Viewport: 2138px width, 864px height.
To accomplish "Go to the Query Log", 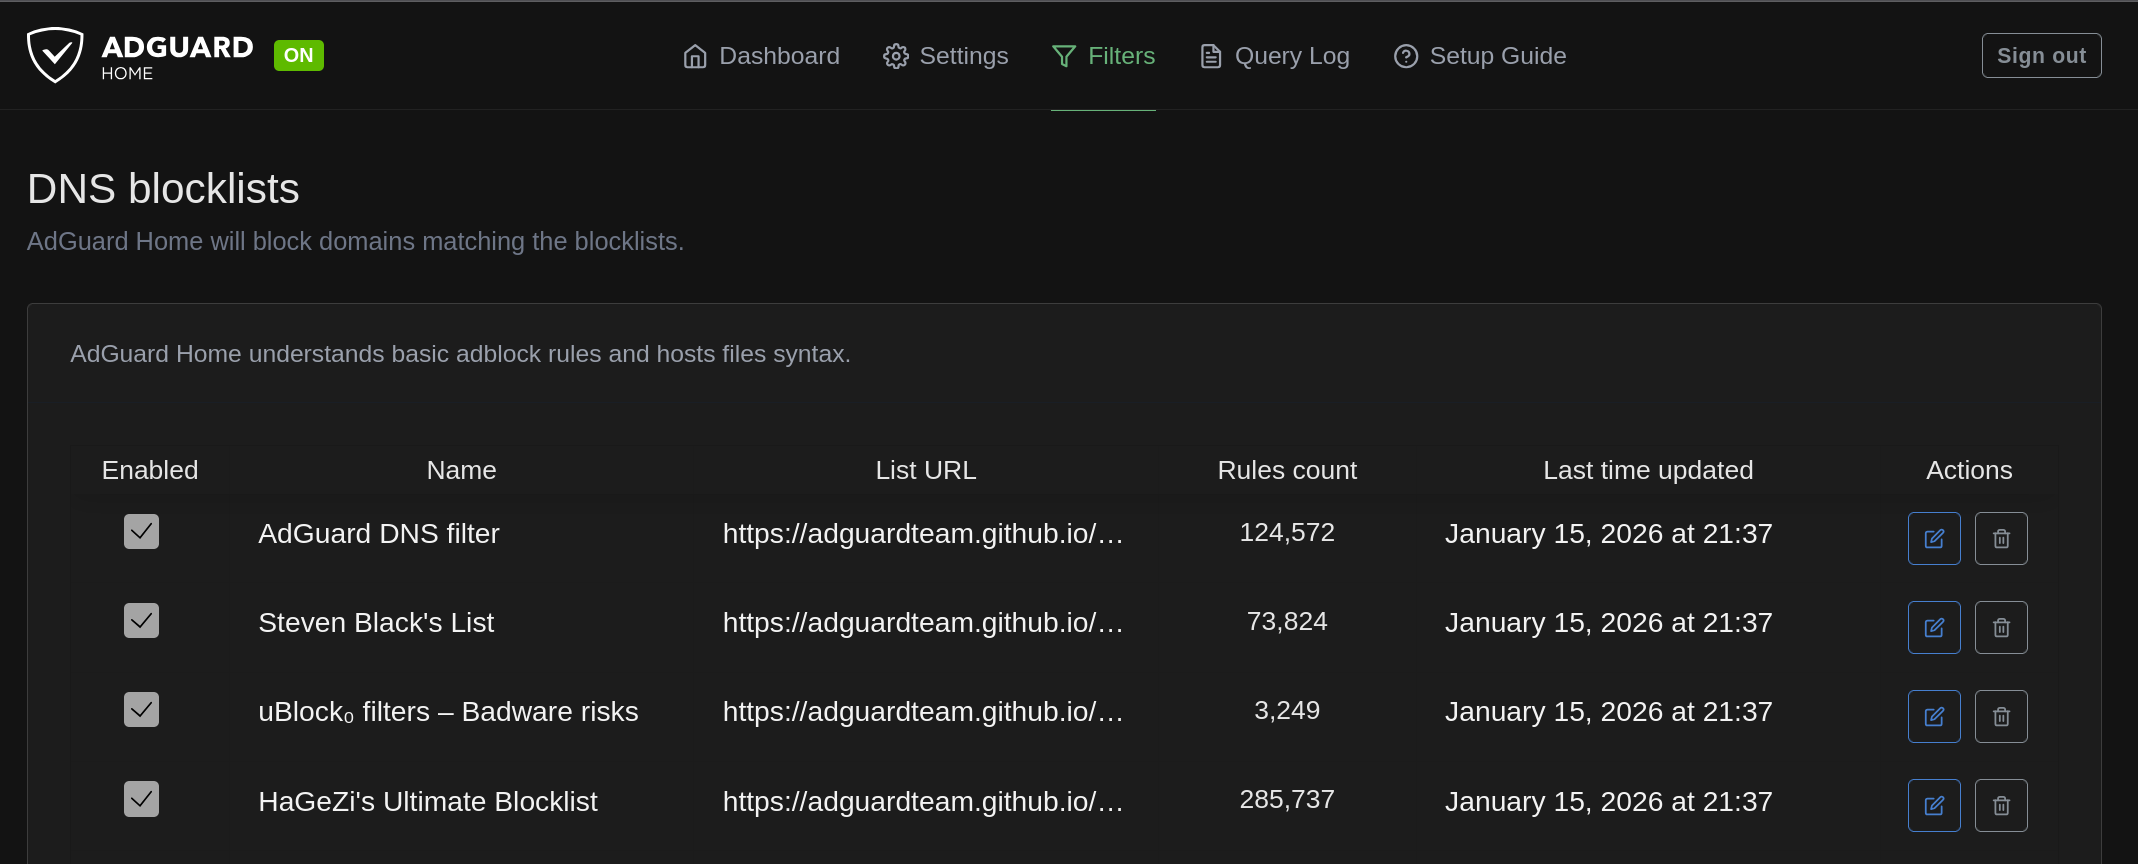I will tap(1274, 56).
